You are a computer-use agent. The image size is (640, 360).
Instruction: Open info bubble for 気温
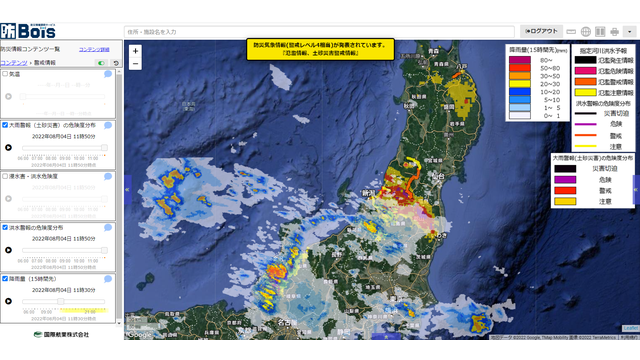108,74
